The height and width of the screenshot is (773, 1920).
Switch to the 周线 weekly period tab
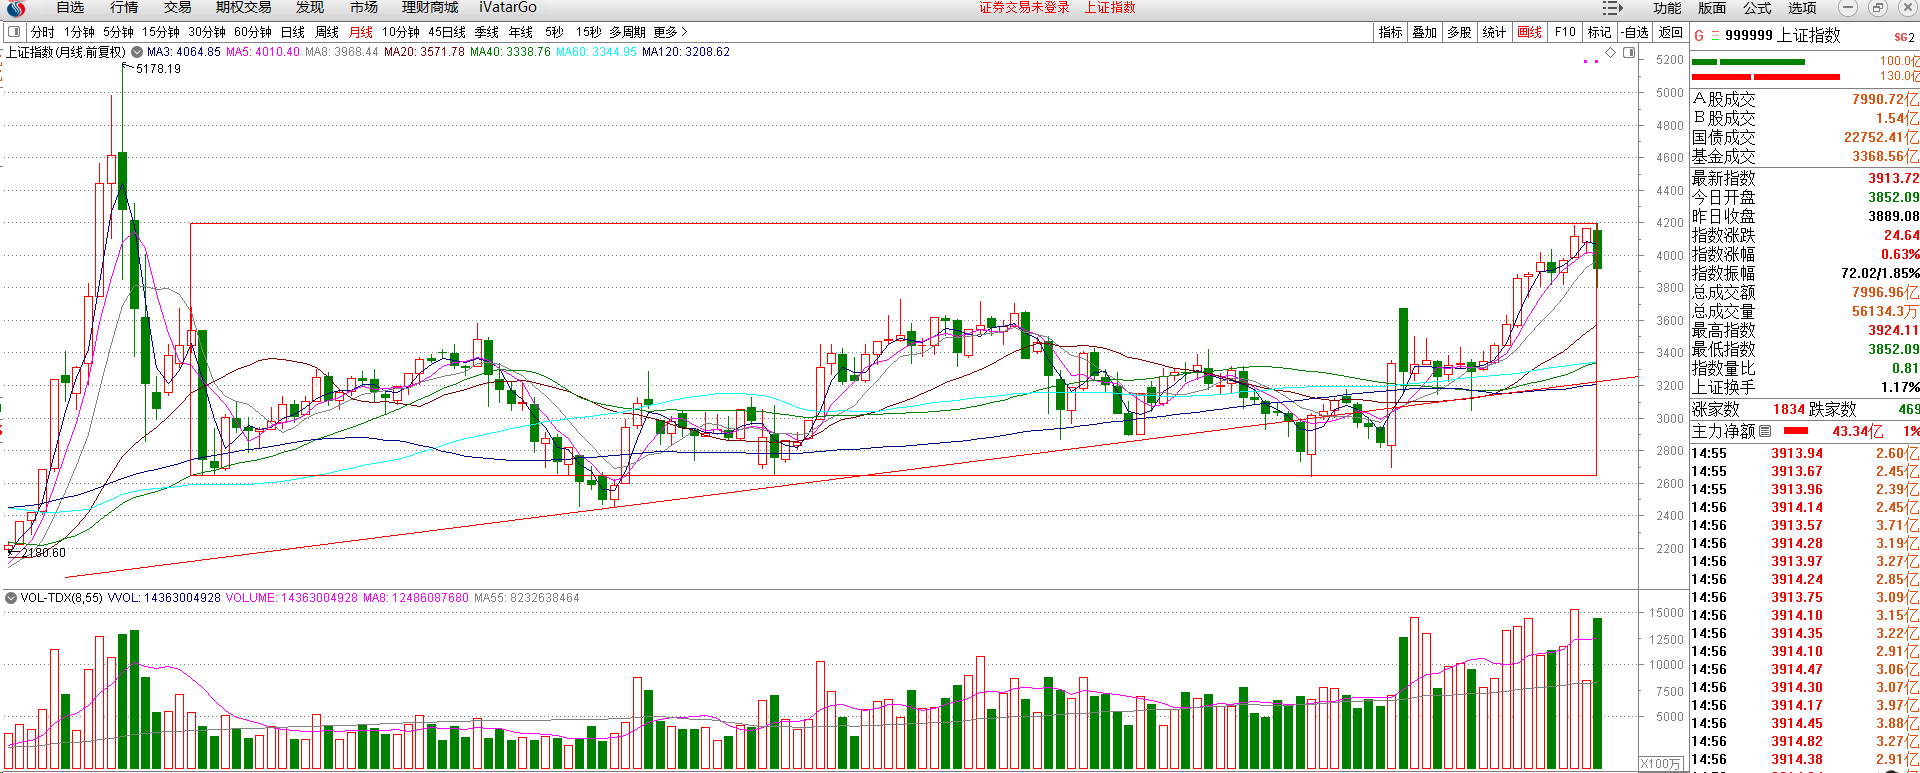click(x=327, y=32)
